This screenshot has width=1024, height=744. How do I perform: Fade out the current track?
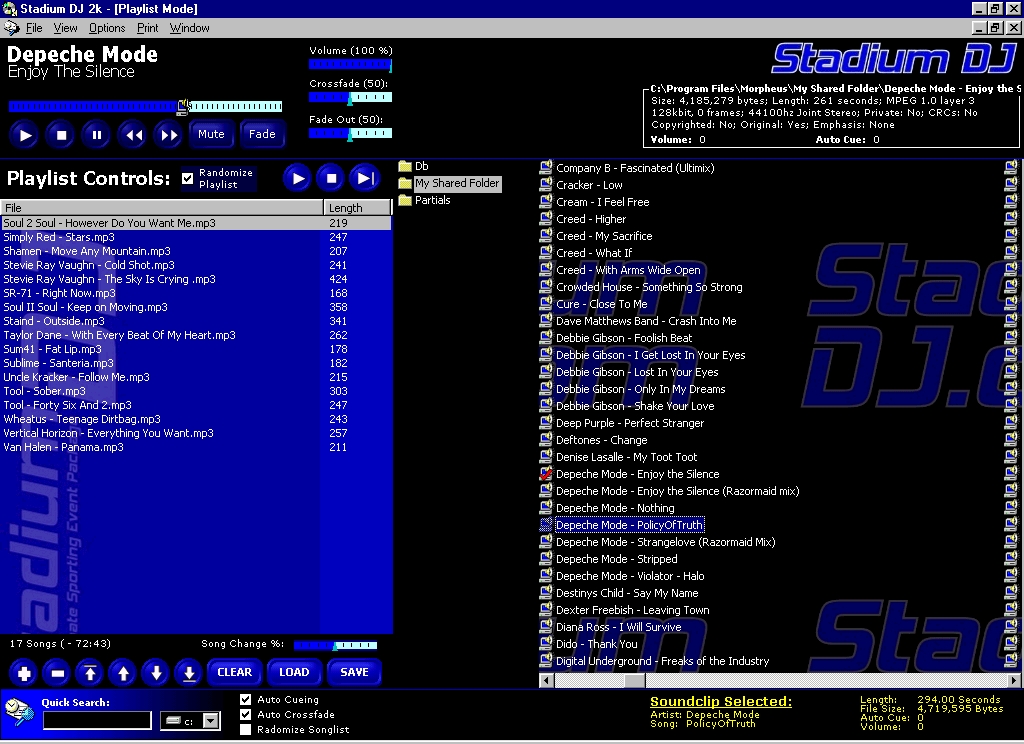(x=262, y=134)
